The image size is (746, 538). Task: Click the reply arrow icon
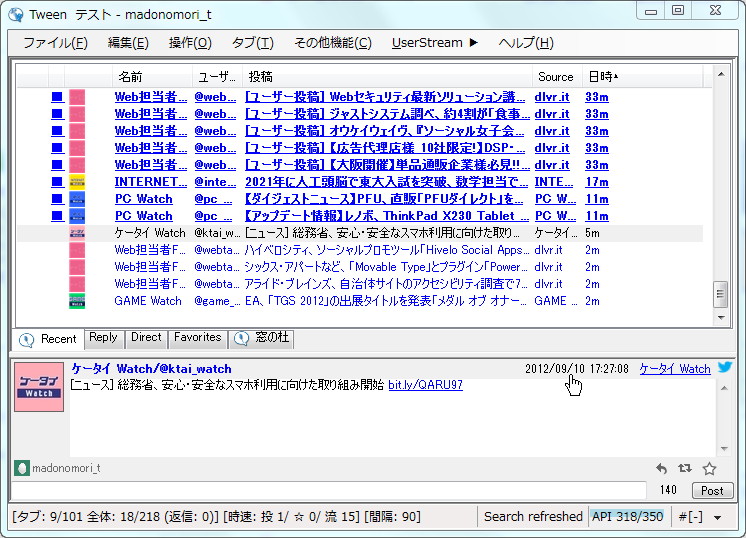pos(661,469)
